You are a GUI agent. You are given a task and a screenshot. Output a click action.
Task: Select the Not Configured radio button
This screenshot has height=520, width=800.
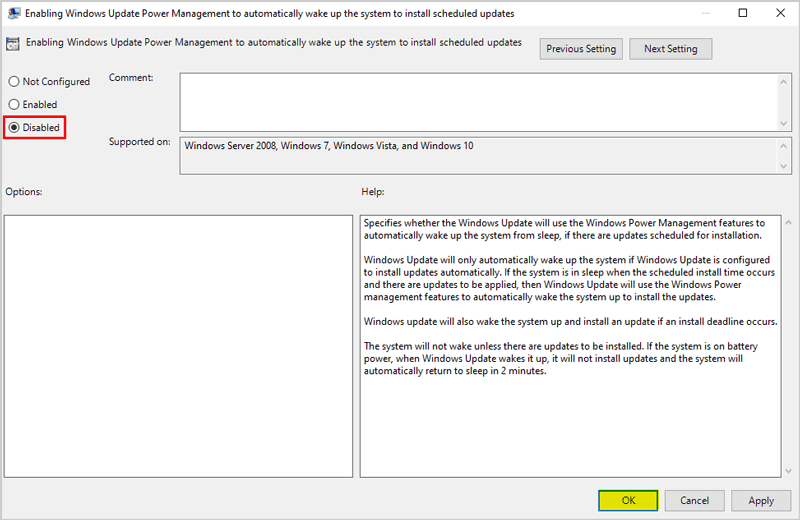click(49, 82)
